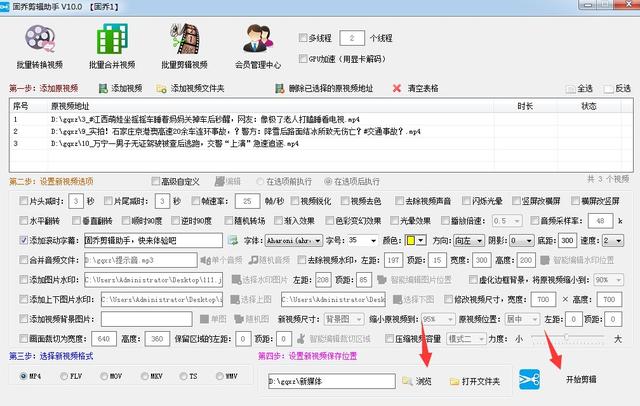
Task: Toggle 片头减时 checkbox
Action: point(23,201)
